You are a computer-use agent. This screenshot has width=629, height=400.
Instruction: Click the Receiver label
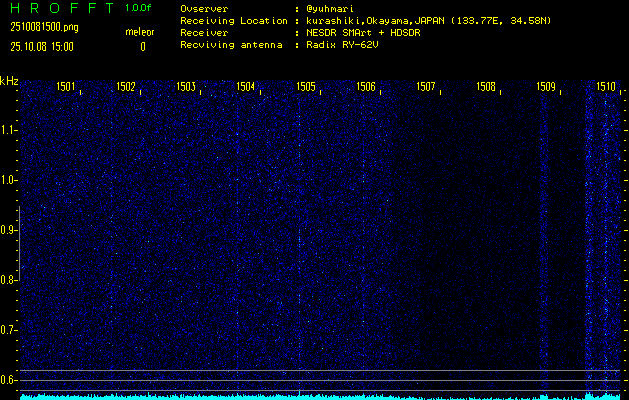(204, 33)
